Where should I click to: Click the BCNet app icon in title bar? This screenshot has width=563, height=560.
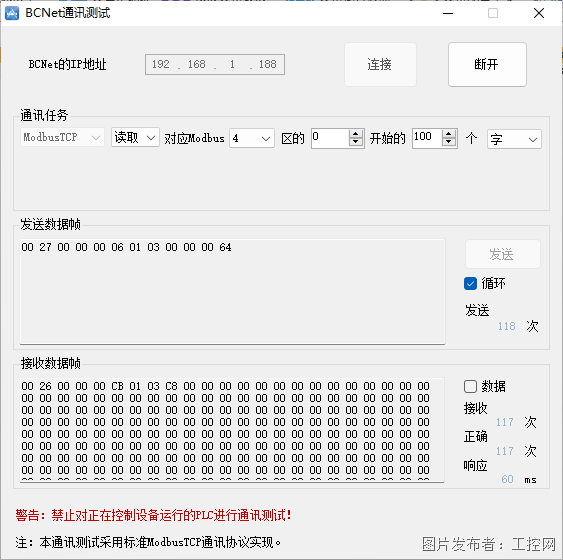pyautogui.click(x=12, y=13)
